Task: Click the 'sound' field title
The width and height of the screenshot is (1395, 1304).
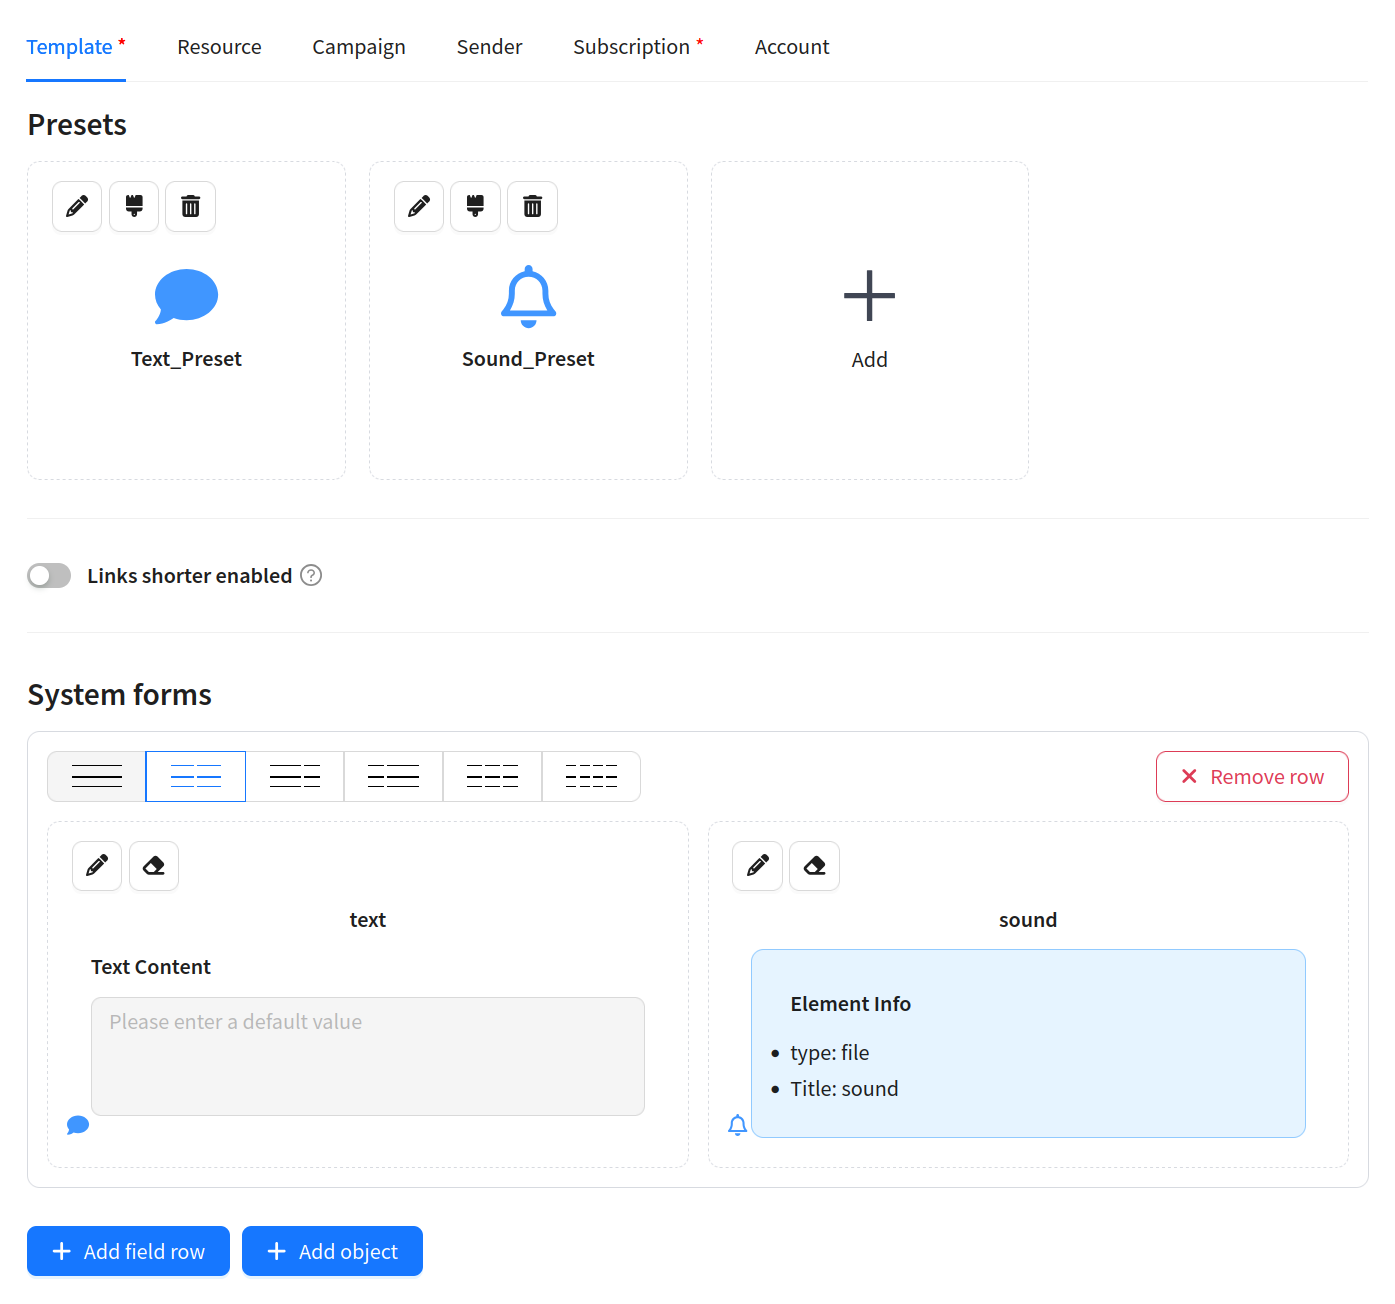Action: click(x=1028, y=920)
